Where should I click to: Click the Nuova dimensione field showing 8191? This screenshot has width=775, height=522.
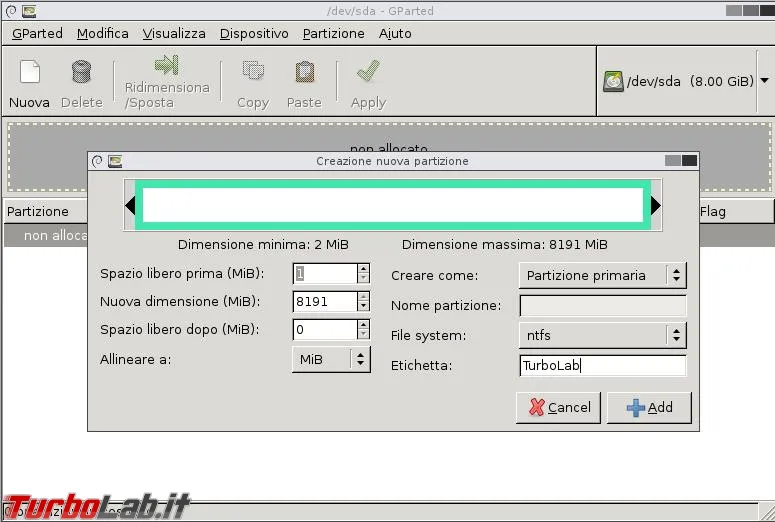point(325,302)
